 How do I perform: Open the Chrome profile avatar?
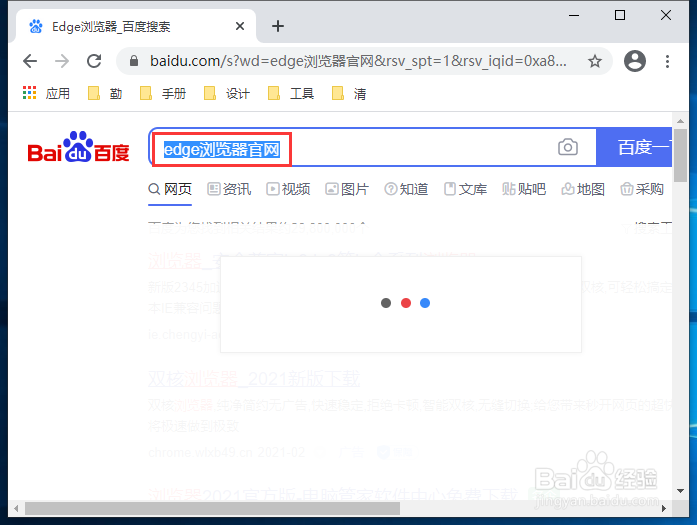point(635,61)
